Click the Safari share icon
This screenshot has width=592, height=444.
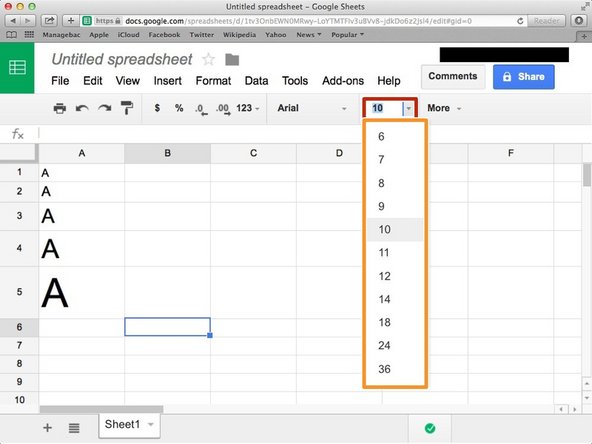49,21
